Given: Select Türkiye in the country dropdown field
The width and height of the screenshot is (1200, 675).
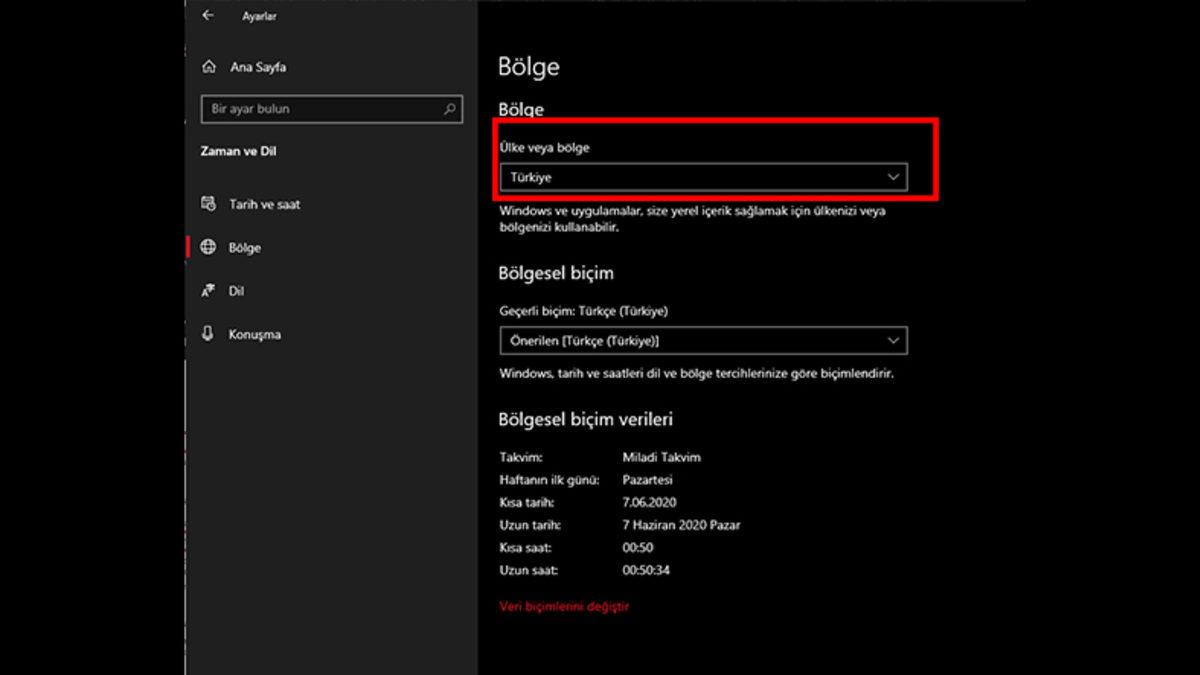Looking at the screenshot, I should tap(540, 176).
